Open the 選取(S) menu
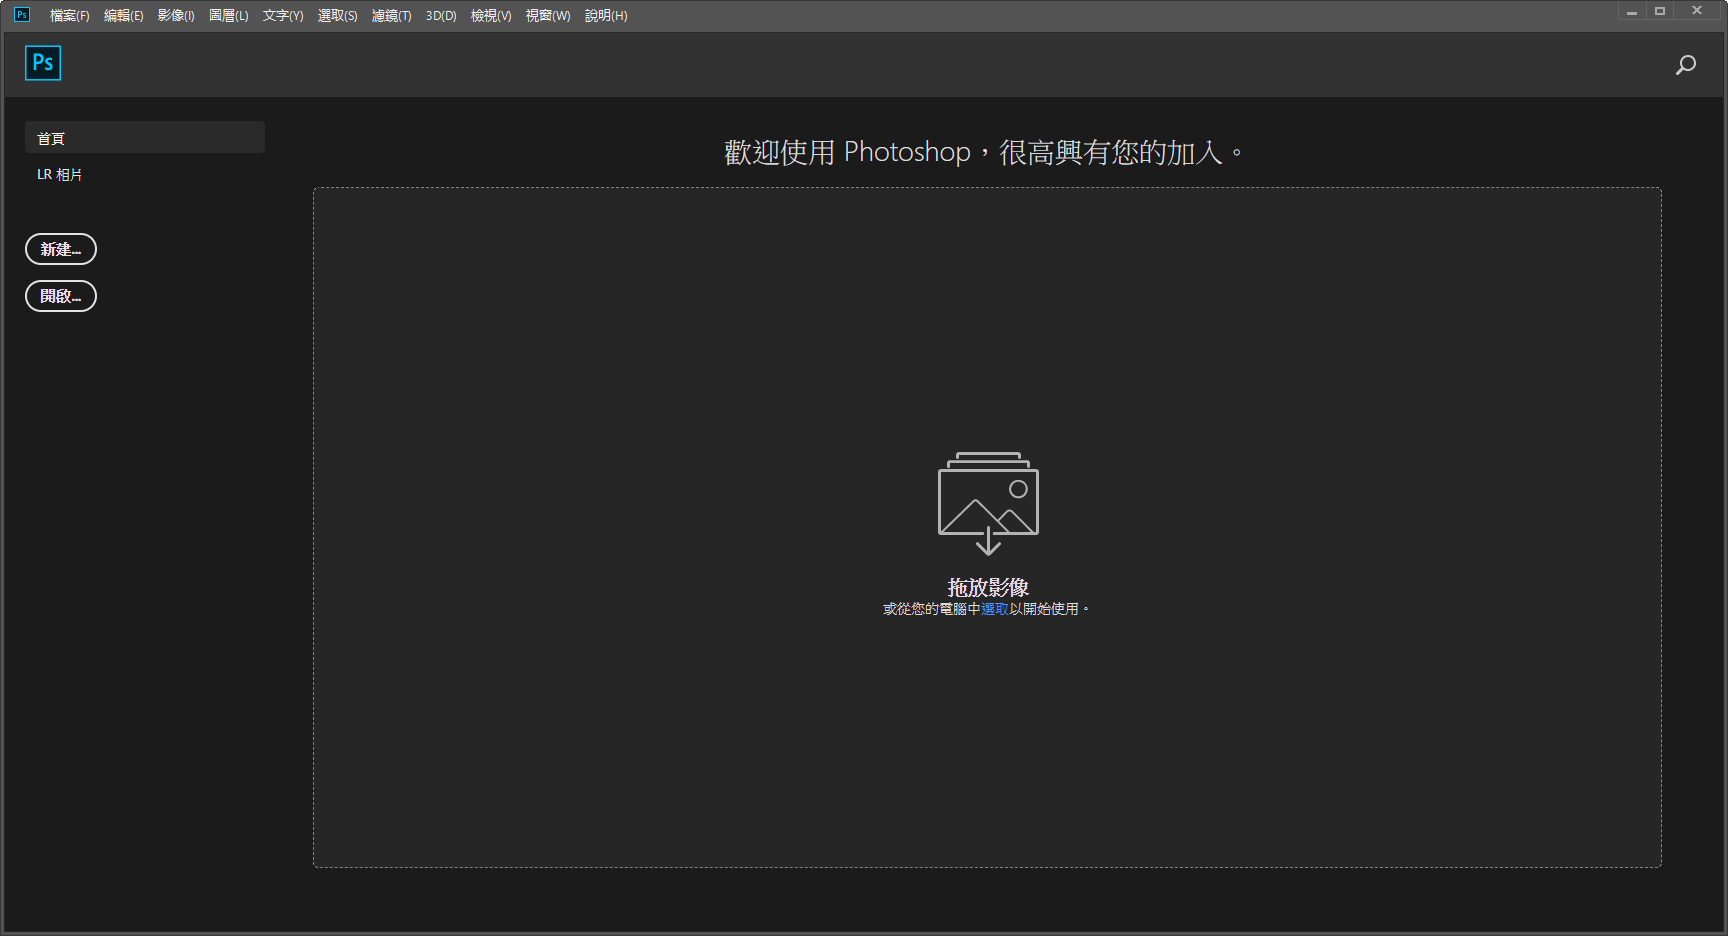Image resolution: width=1728 pixels, height=936 pixels. tap(338, 15)
